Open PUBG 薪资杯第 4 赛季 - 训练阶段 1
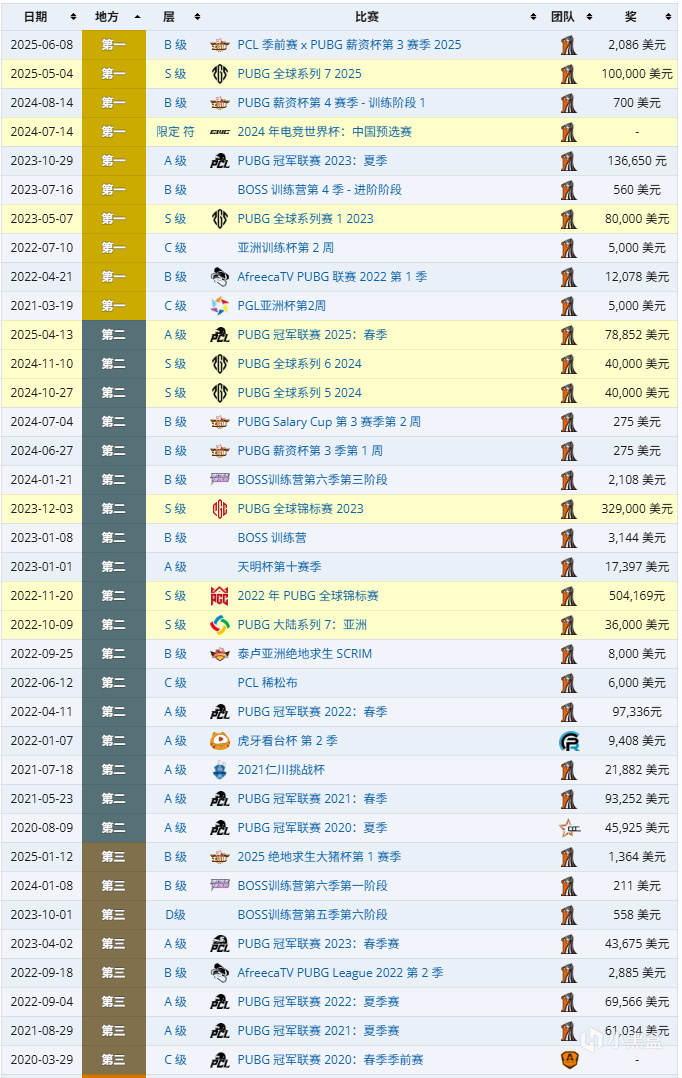The image size is (682, 1078). pyautogui.click(x=331, y=102)
